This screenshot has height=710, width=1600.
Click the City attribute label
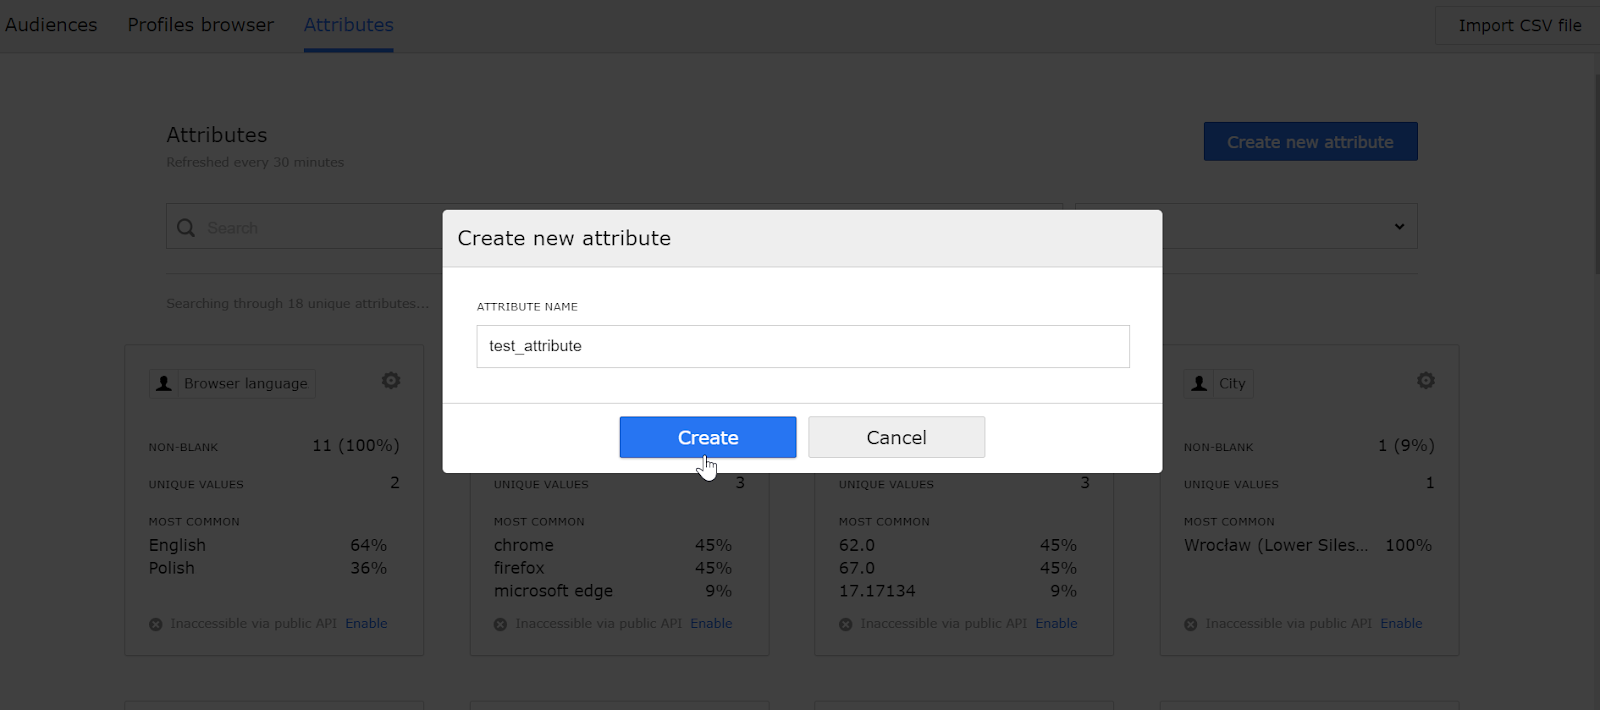(x=1232, y=384)
